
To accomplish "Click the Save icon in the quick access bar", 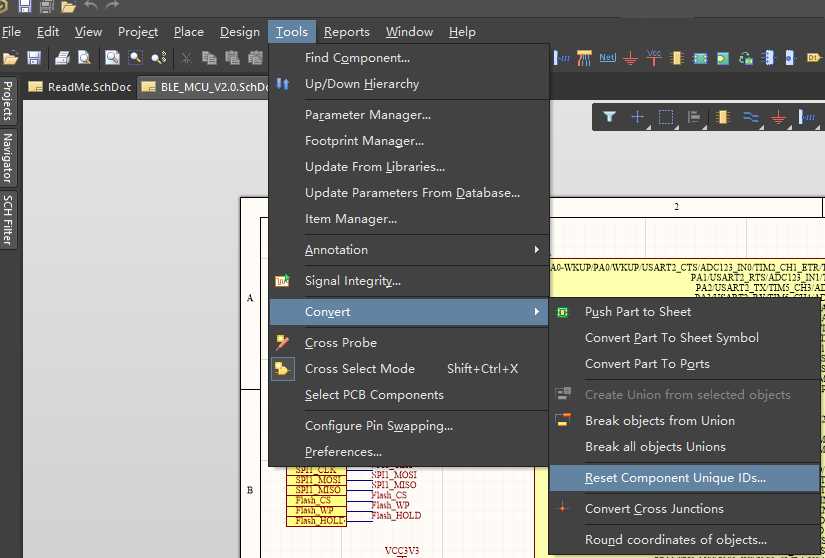I will coord(24,6).
